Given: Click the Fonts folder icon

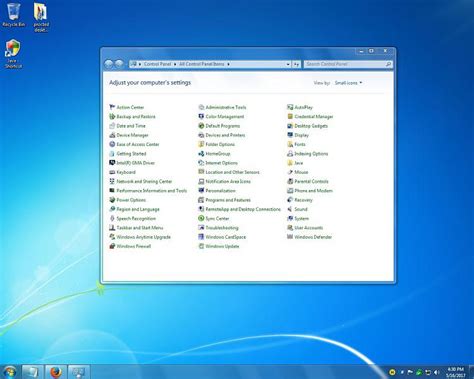Looking at the screenshot, I should tap(290, 144).
